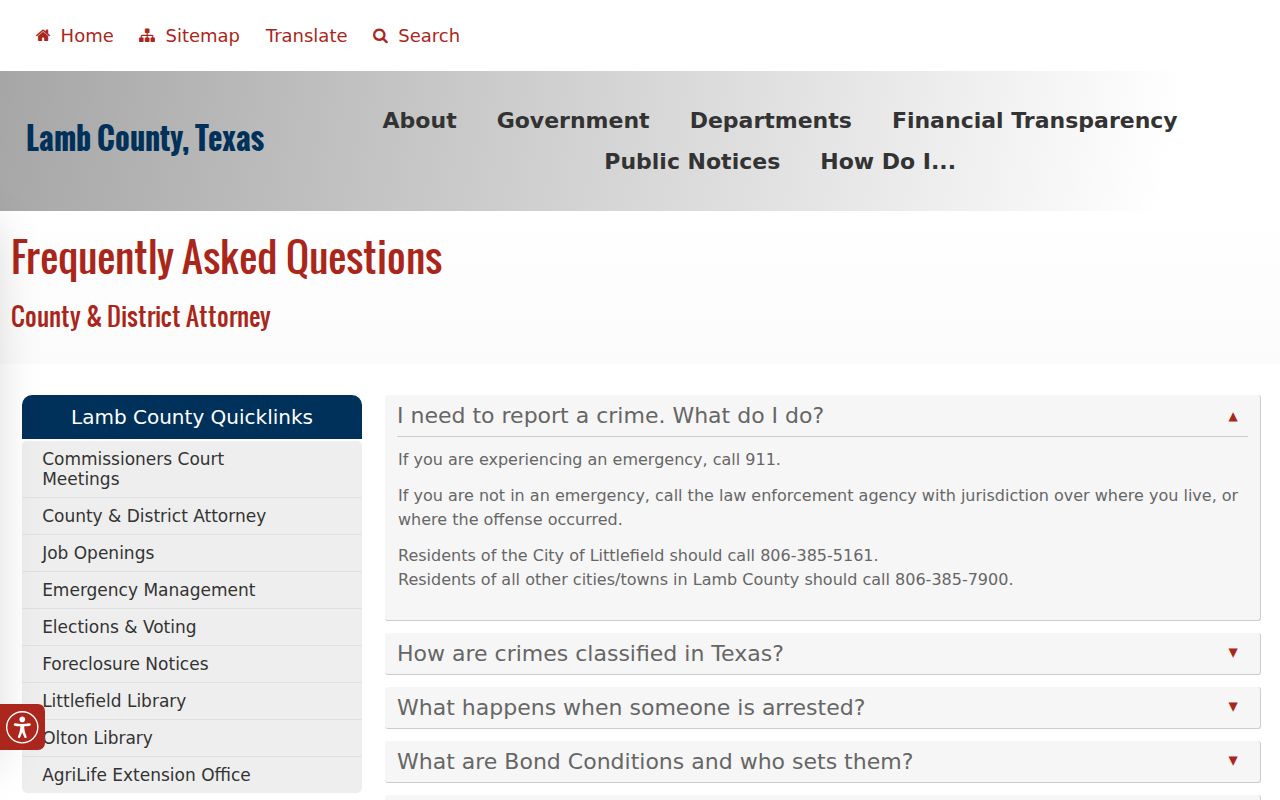Viewport: 1280px width, 800px height.
Task: Expand 'What are Bond Conditions' question
Action: point(822,762)
